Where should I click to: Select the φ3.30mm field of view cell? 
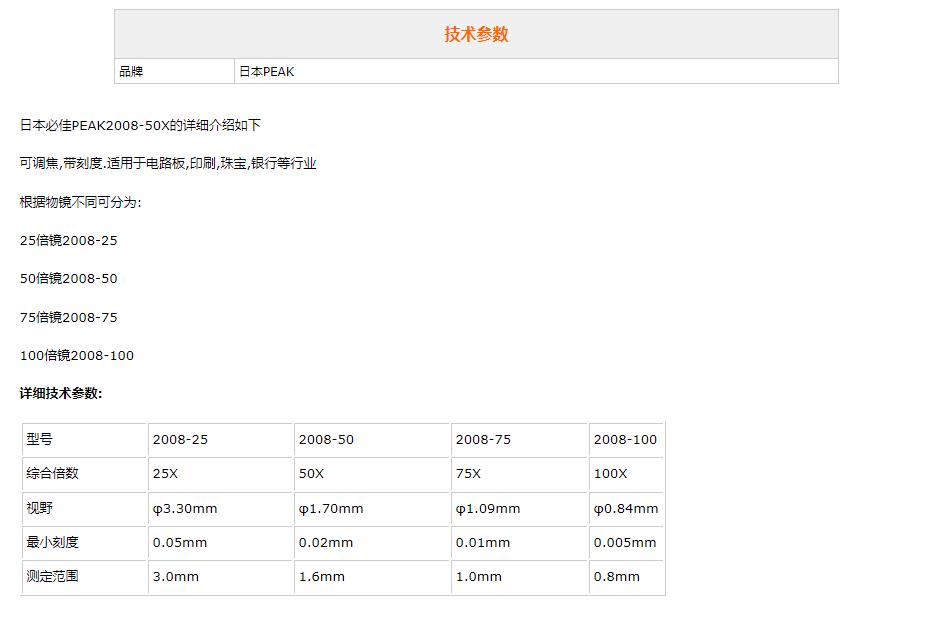185,508
